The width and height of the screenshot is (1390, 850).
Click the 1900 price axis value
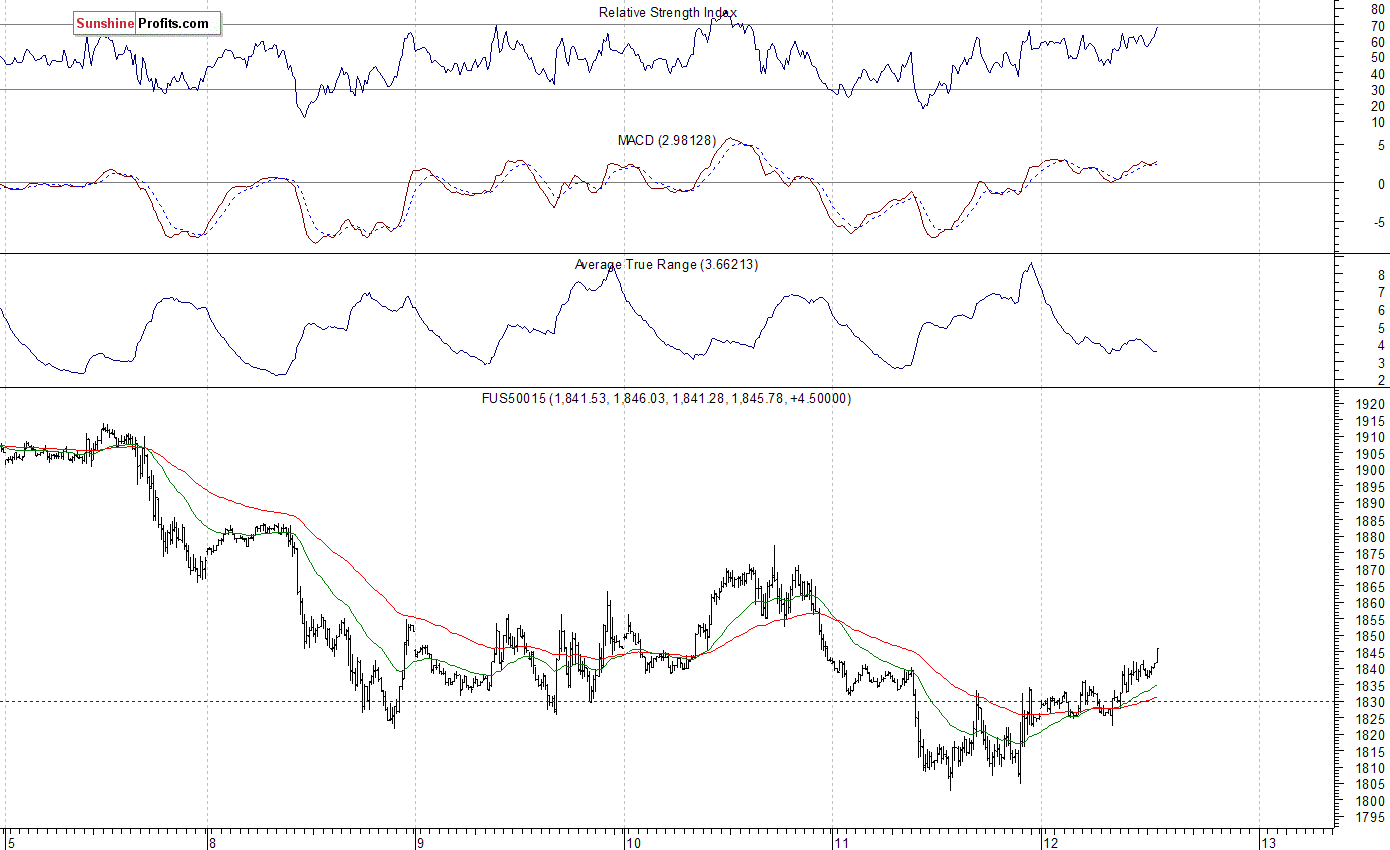coord(1369,470)
